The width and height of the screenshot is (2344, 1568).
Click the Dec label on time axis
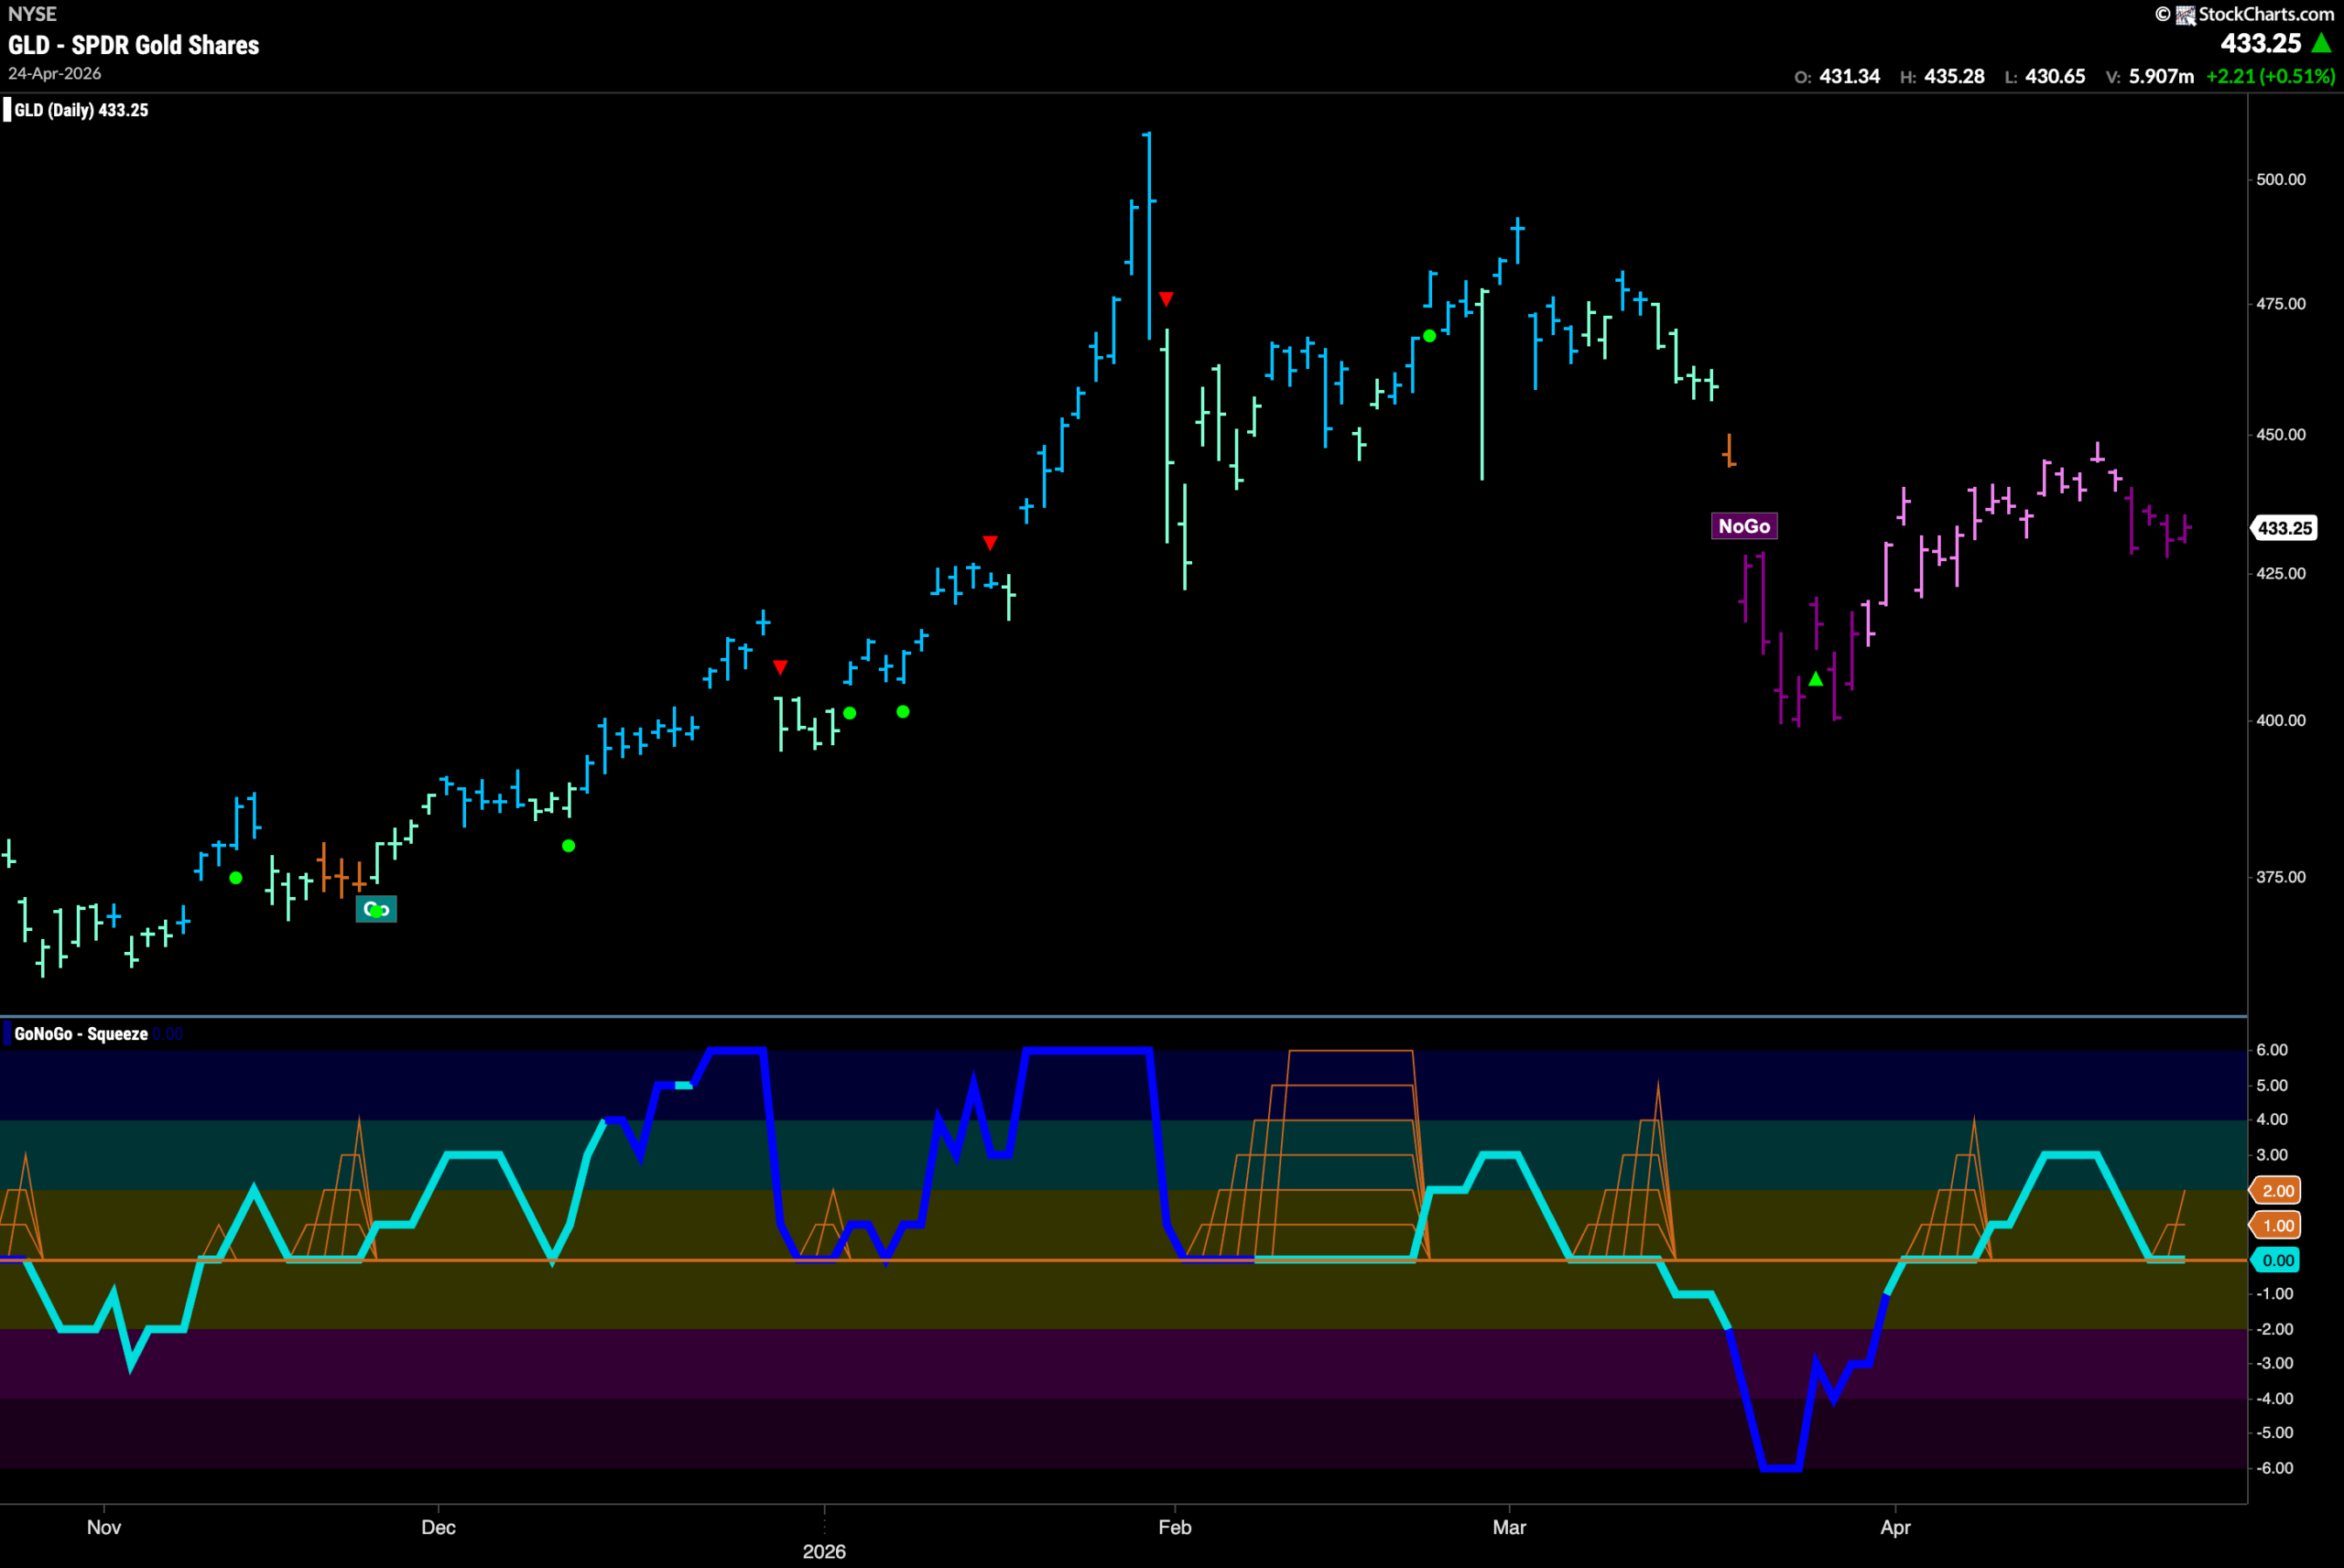click(438, 1527)
